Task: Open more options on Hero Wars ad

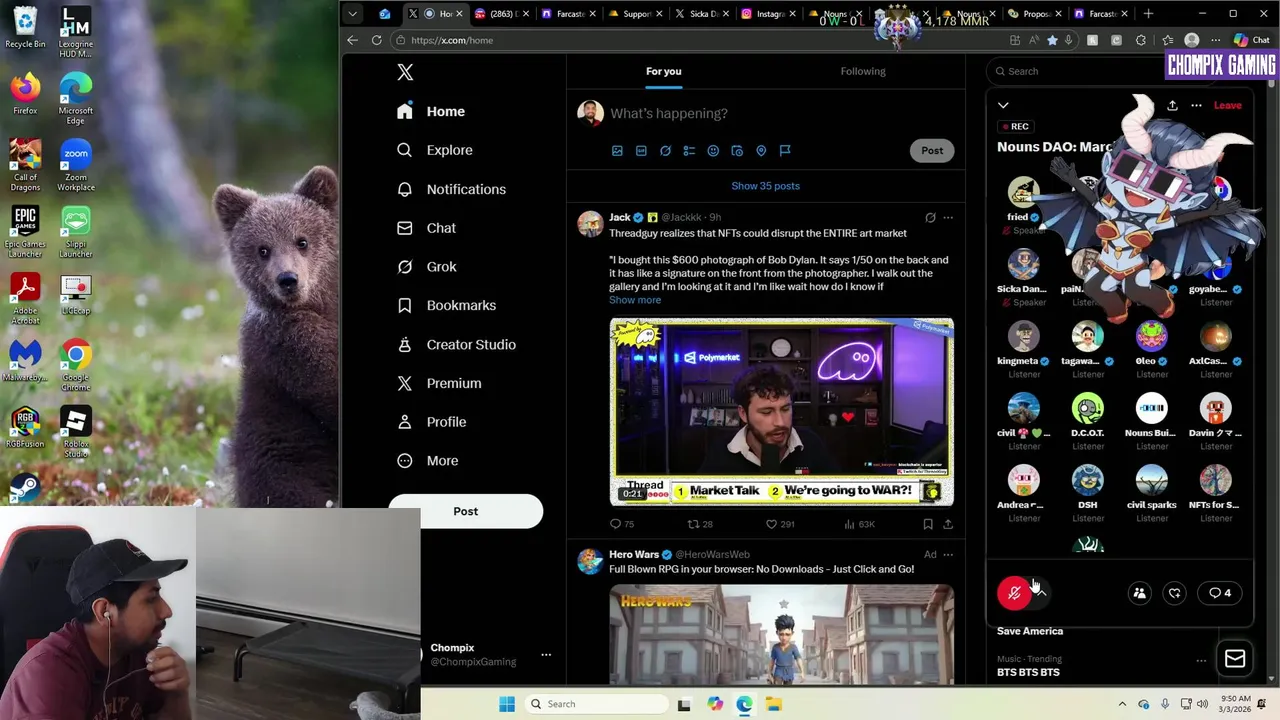Action: 948,554
